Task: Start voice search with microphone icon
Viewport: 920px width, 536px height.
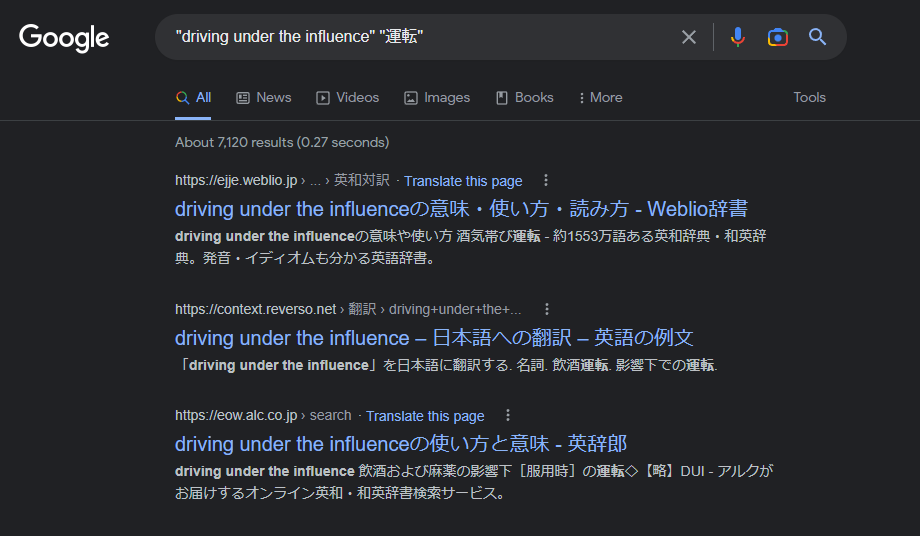Action: coord(738,37)
